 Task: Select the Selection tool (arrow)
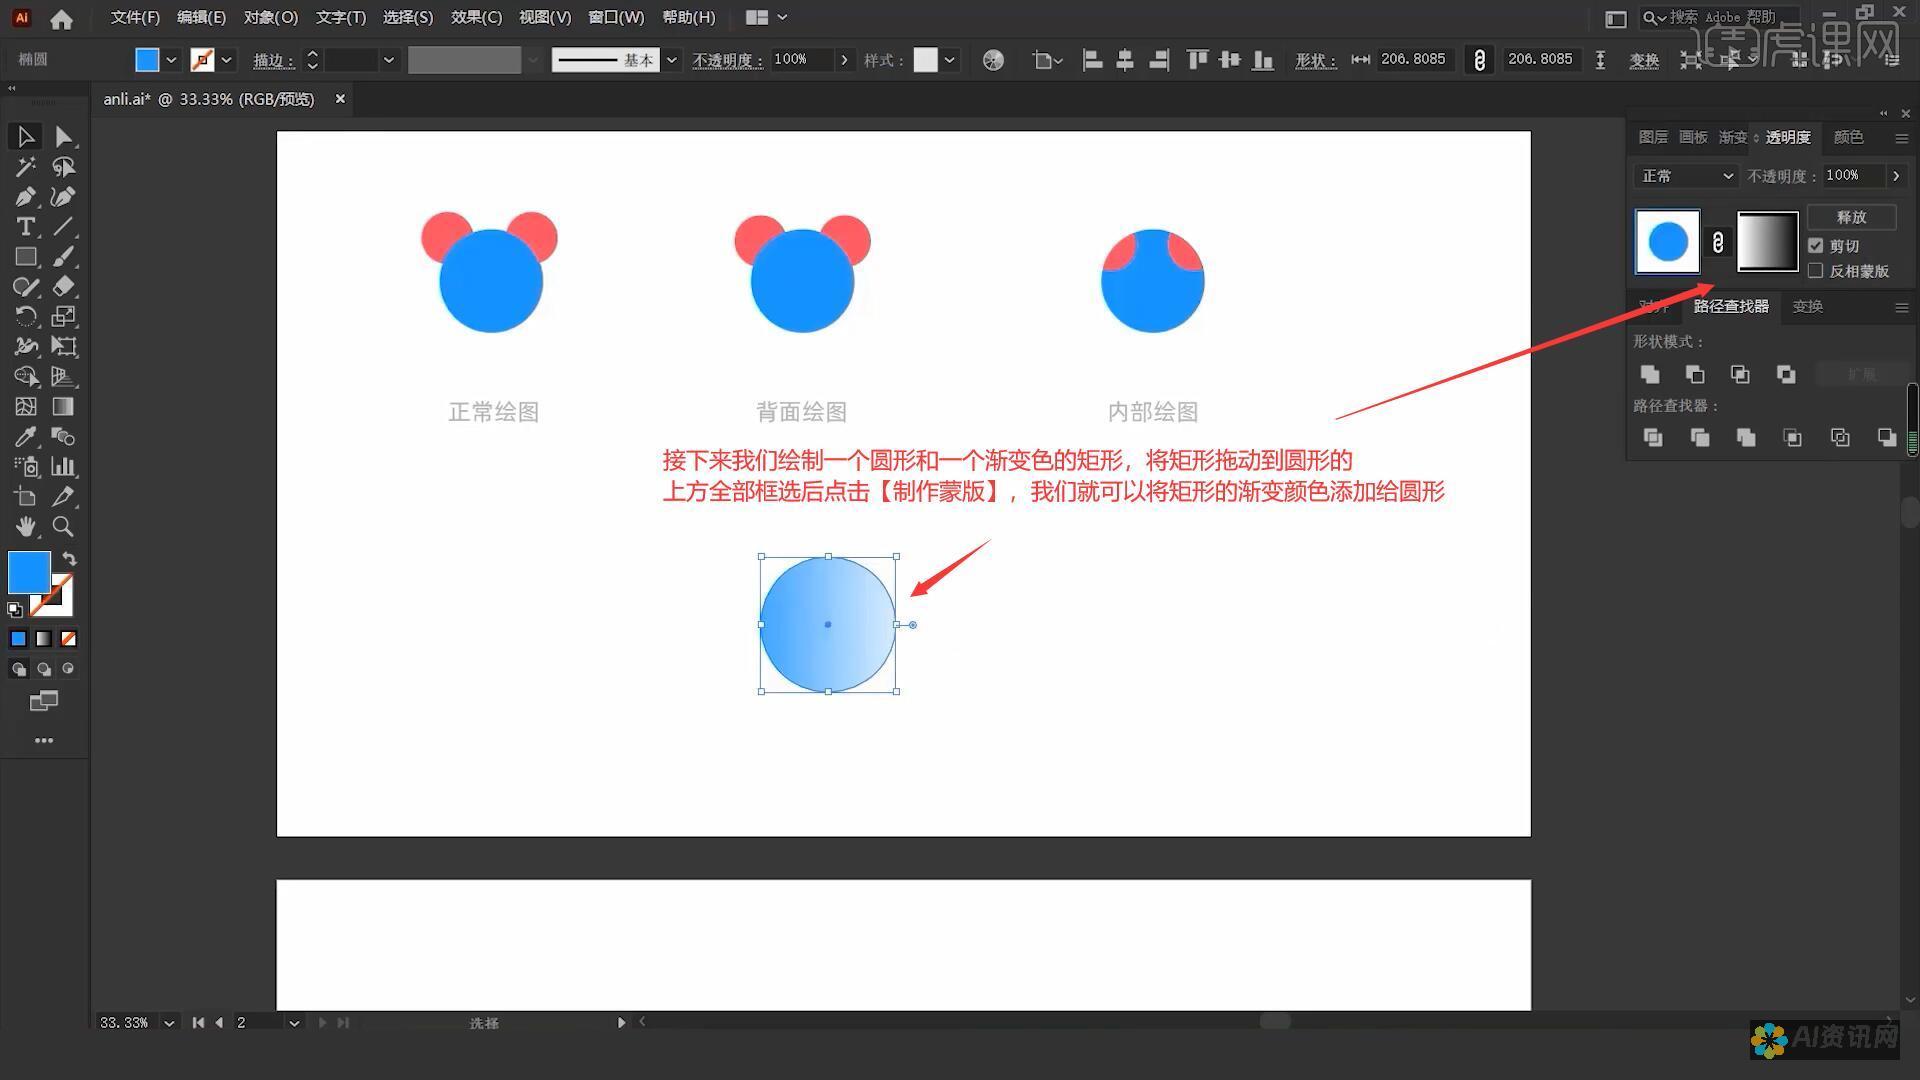coord(24,136)
